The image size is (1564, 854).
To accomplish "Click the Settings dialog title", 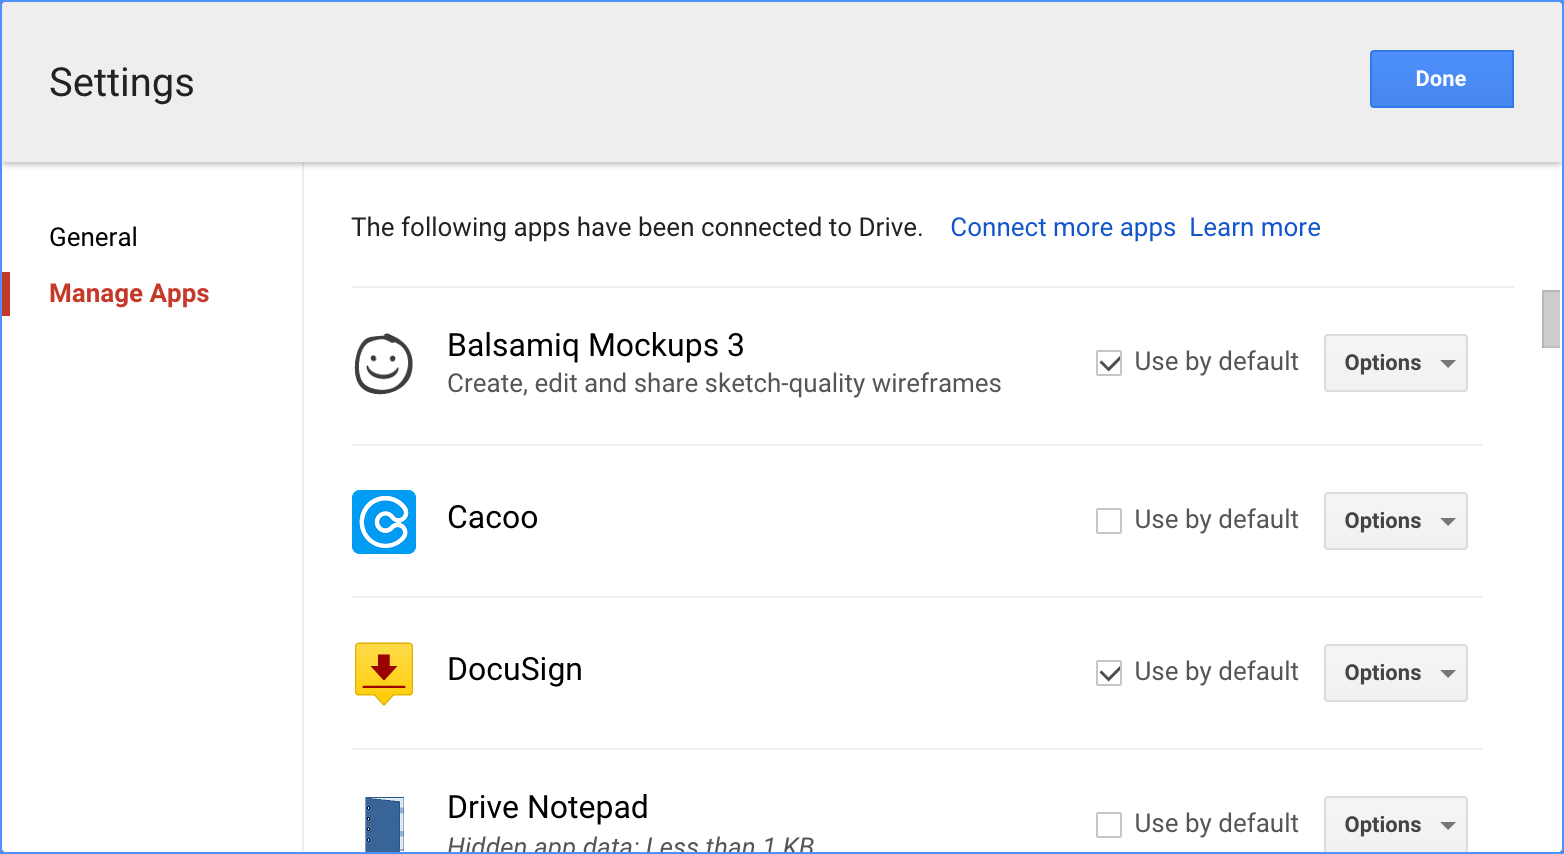I will (x=122, y=83).
